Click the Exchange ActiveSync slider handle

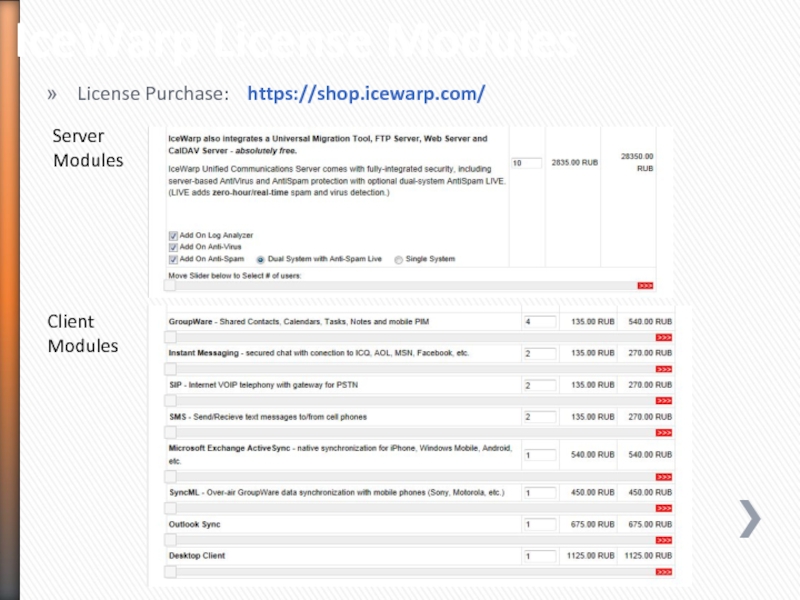click(x=170, y=477)
